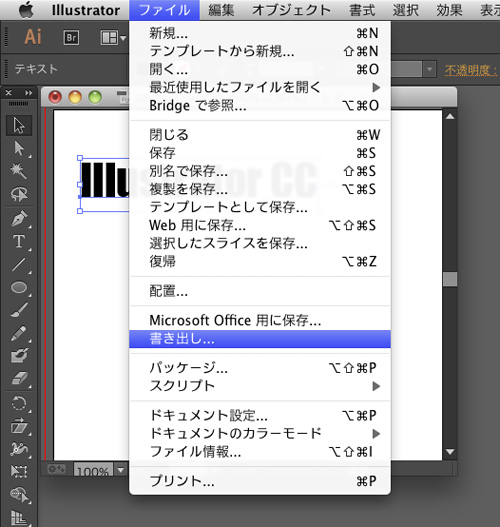Choose 閉じる menu item
The width and height of the screenshot is (500, 527).
tap(260, 135)
